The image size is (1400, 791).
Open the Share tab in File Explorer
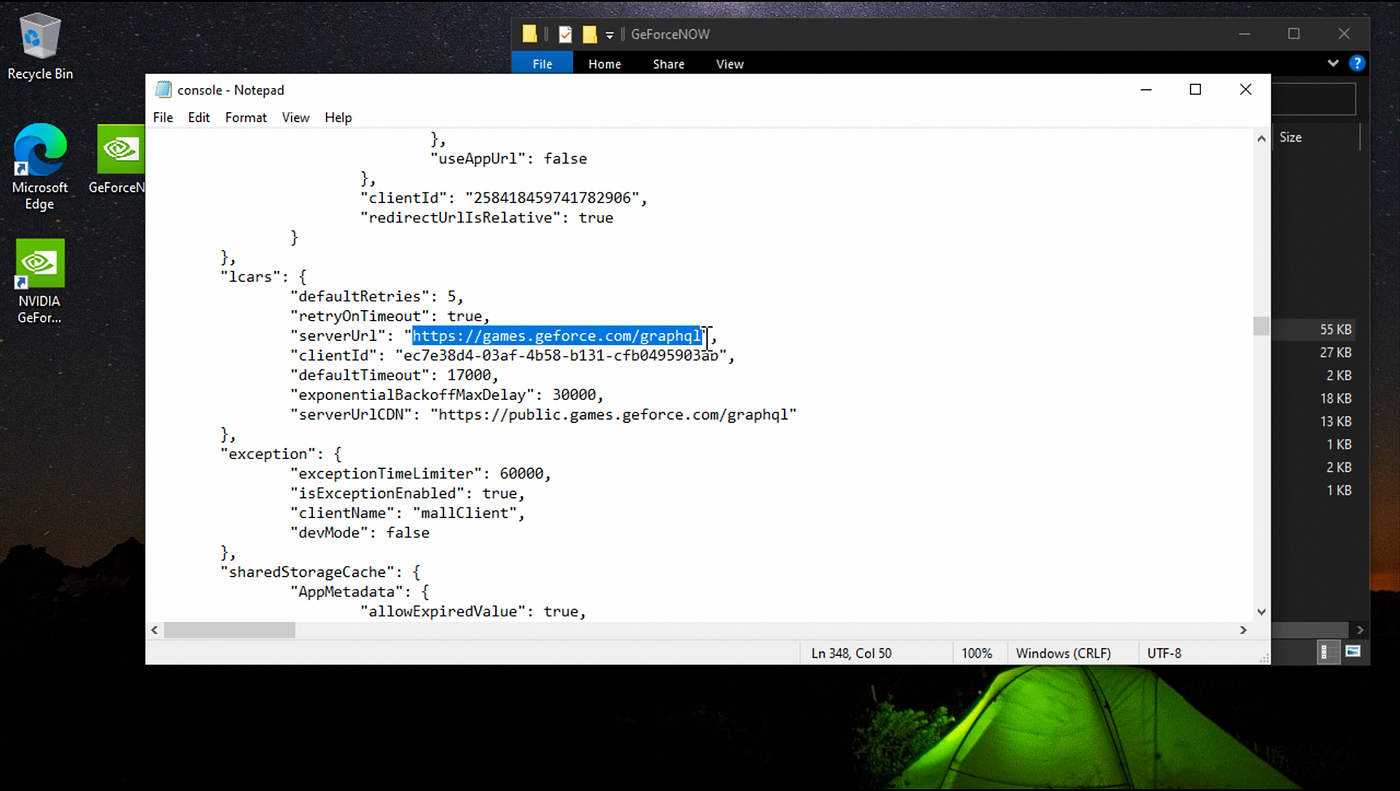(x=669, y=64)
